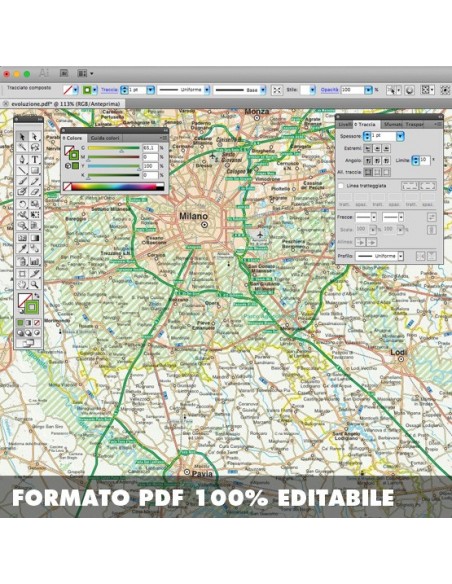
Task: Select the Artboard tool
Action: point(22,274)
